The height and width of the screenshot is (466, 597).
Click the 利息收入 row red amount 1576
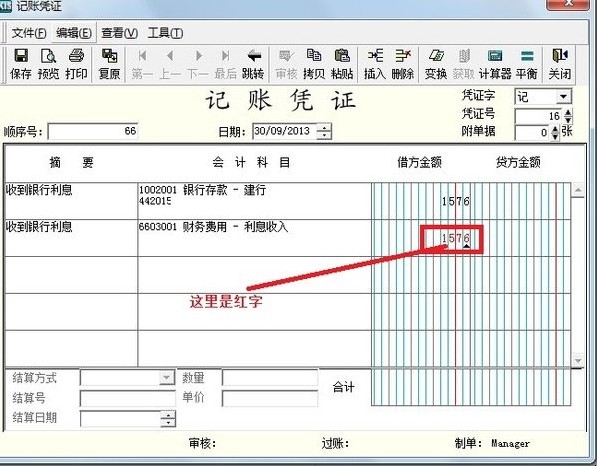pyautogui.click(x=456, y=238)
